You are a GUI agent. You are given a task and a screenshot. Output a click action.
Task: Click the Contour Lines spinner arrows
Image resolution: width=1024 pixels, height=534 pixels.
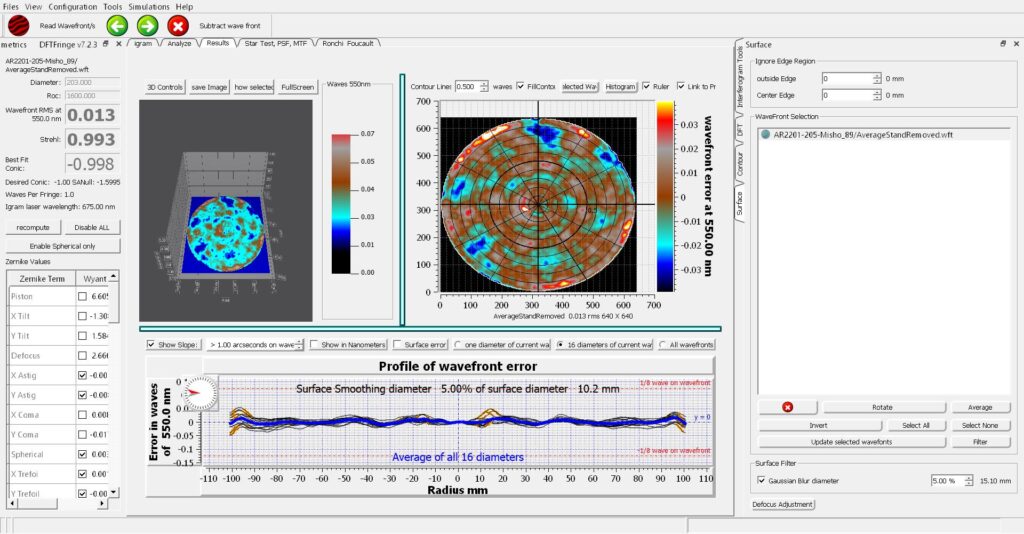coord(484,86)
